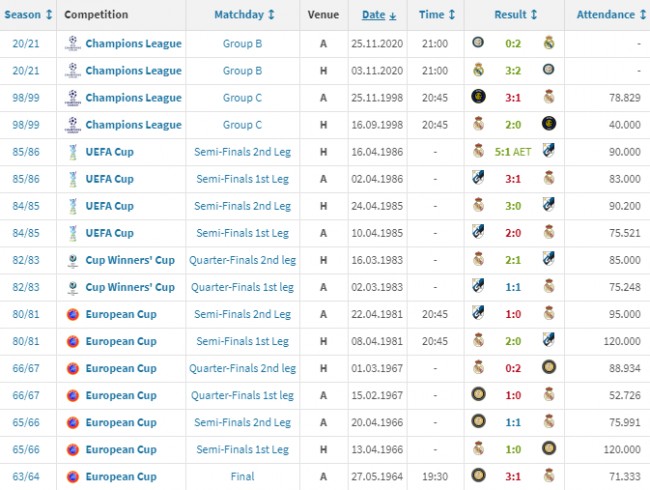This screenshot has height=490, width=650.
Task: Sort by Result column arrows
Action: [x=534, y=15]
